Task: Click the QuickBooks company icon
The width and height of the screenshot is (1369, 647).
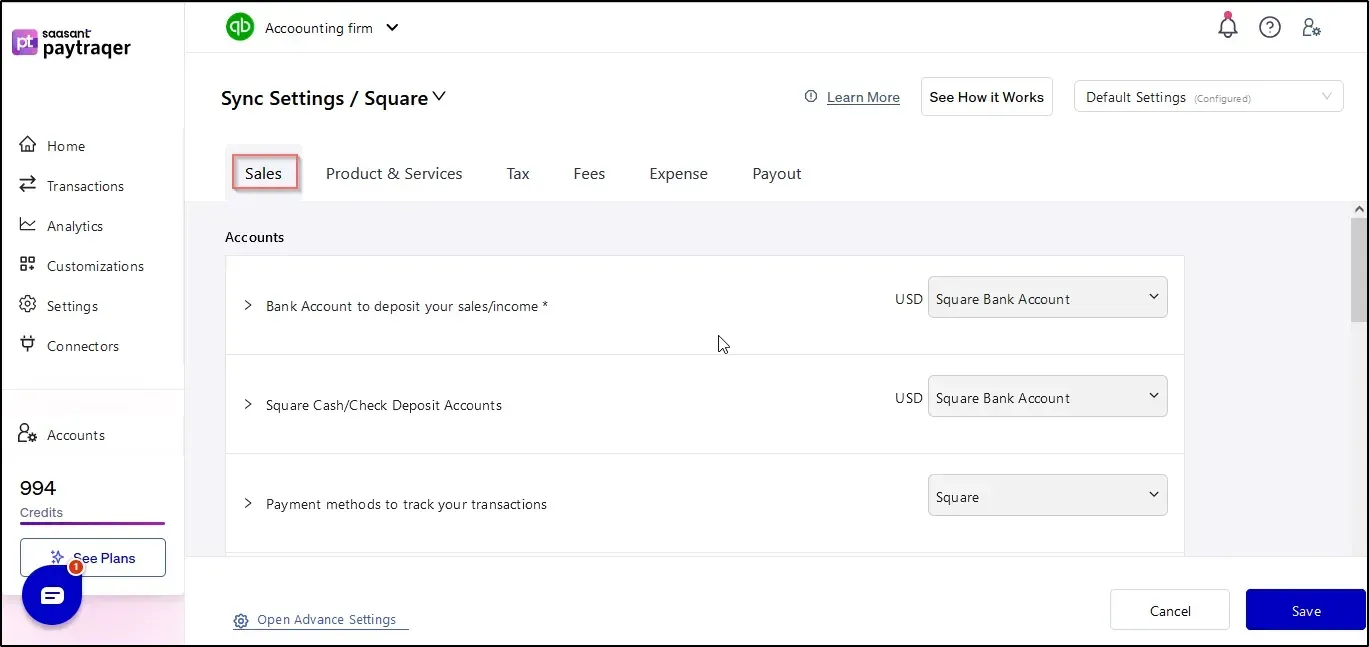Action: pos(240,27)
